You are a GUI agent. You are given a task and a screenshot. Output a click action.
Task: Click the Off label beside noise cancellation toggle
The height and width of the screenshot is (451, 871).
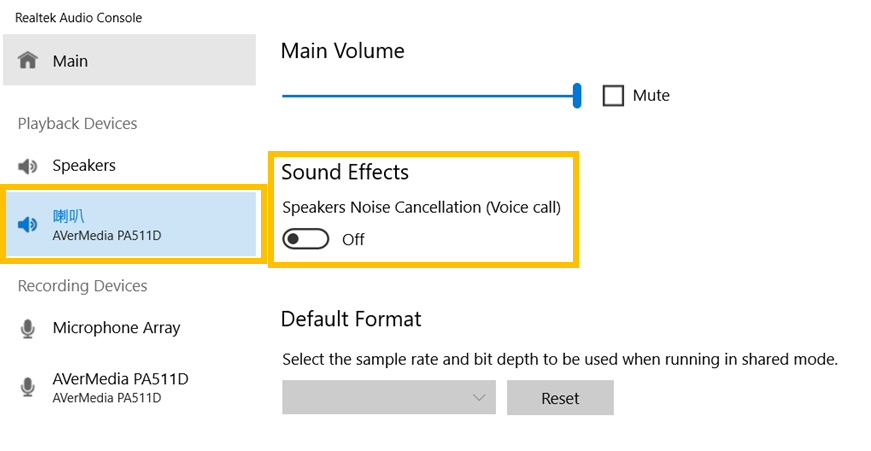[353, 240]
